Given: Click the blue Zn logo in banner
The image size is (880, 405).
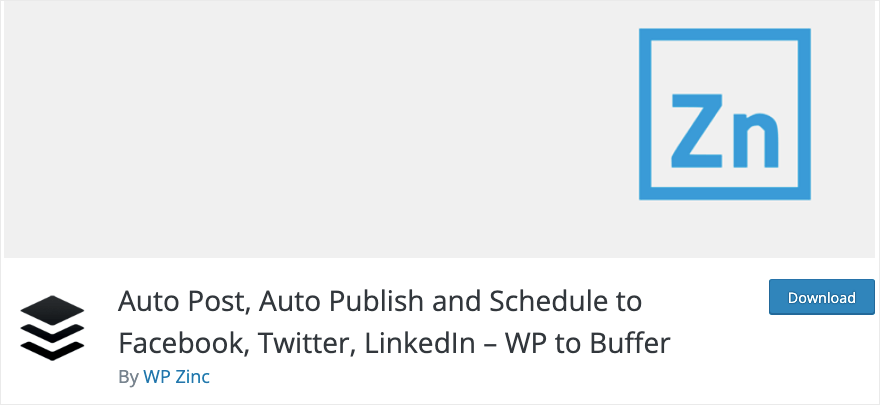Looking at the screenshot, I should pos(725,114).
